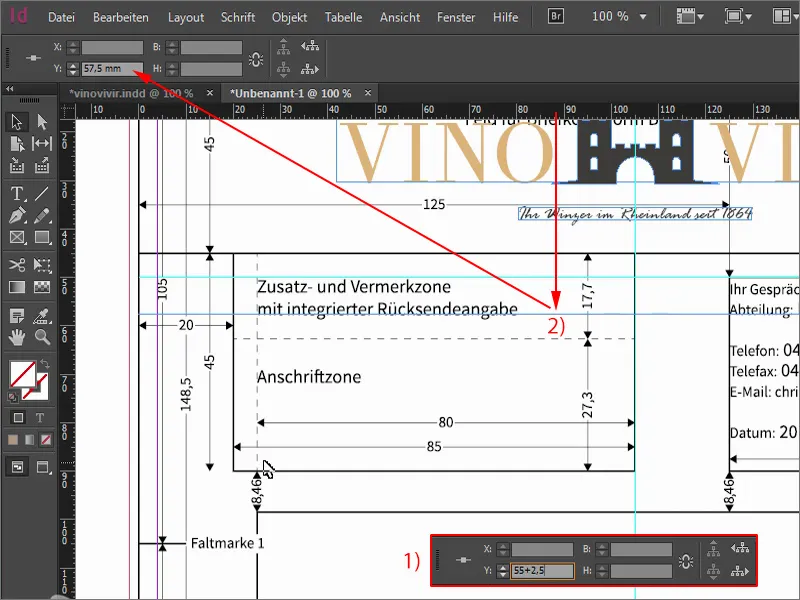Select the Direct Selection tool
This screenshot has height=600, width=800.
pos(42,122)
